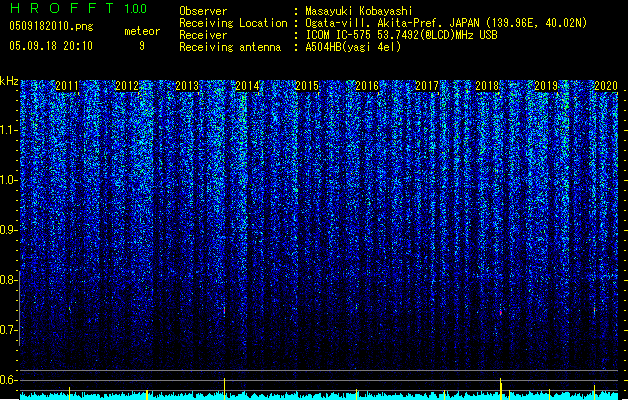Select the 2014 time marker
The height and width of the screenshot is (400, 629).
pyautogui.click(x=247, y=86)
